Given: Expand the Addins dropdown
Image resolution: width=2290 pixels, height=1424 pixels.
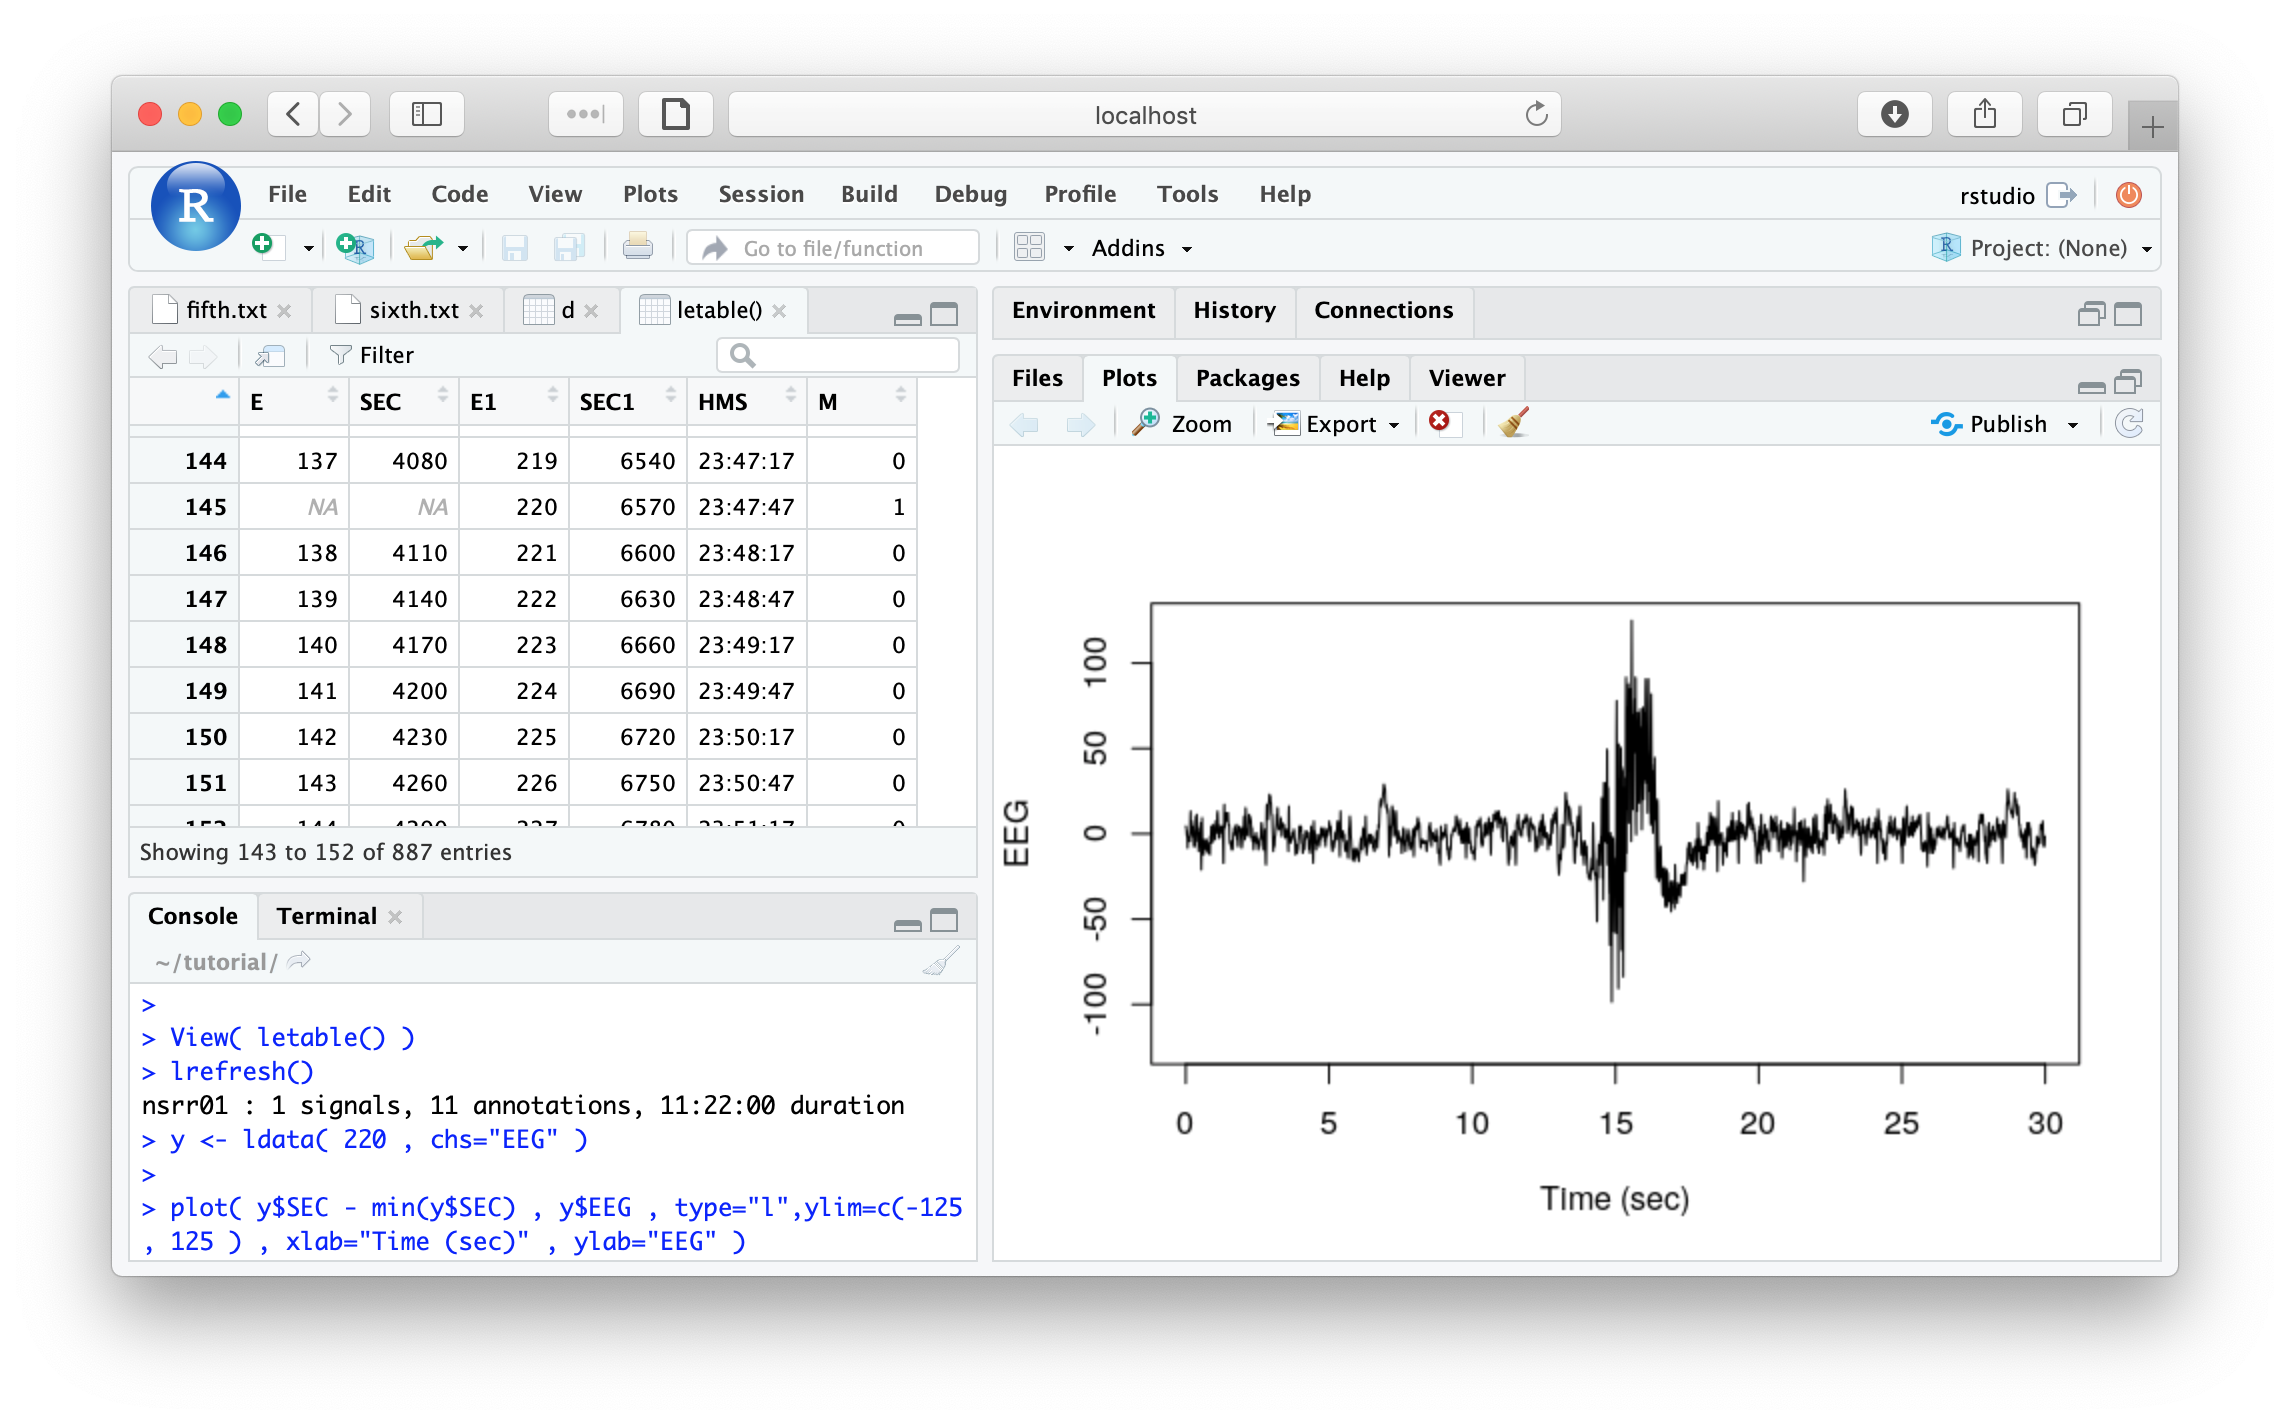Looking at the screenshot, I should tap(1141, 248).
